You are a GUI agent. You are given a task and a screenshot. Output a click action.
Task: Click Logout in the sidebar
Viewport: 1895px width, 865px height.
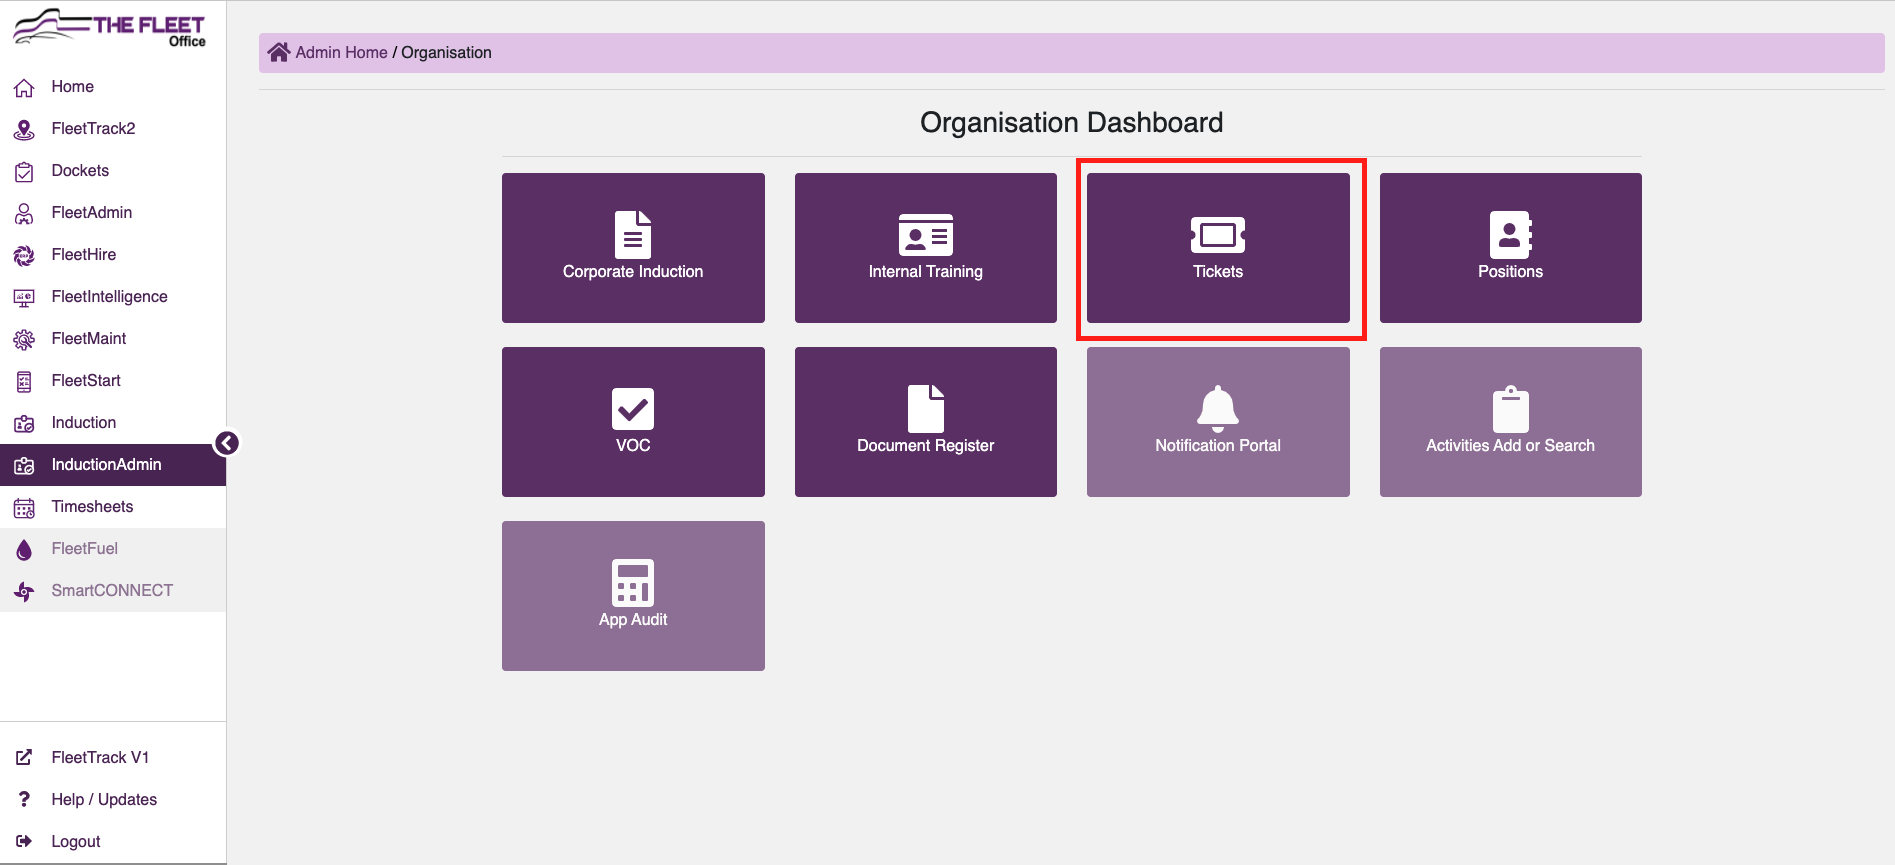[113, 842]
